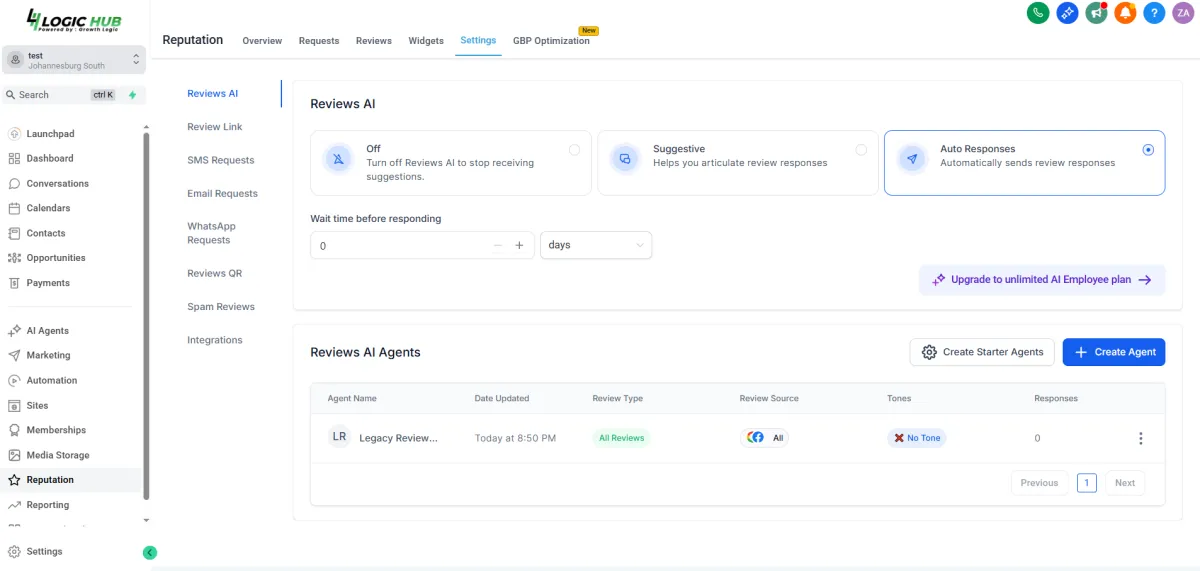
Task: Open the megaphone announcements icon
Action: click(1096, 13)
